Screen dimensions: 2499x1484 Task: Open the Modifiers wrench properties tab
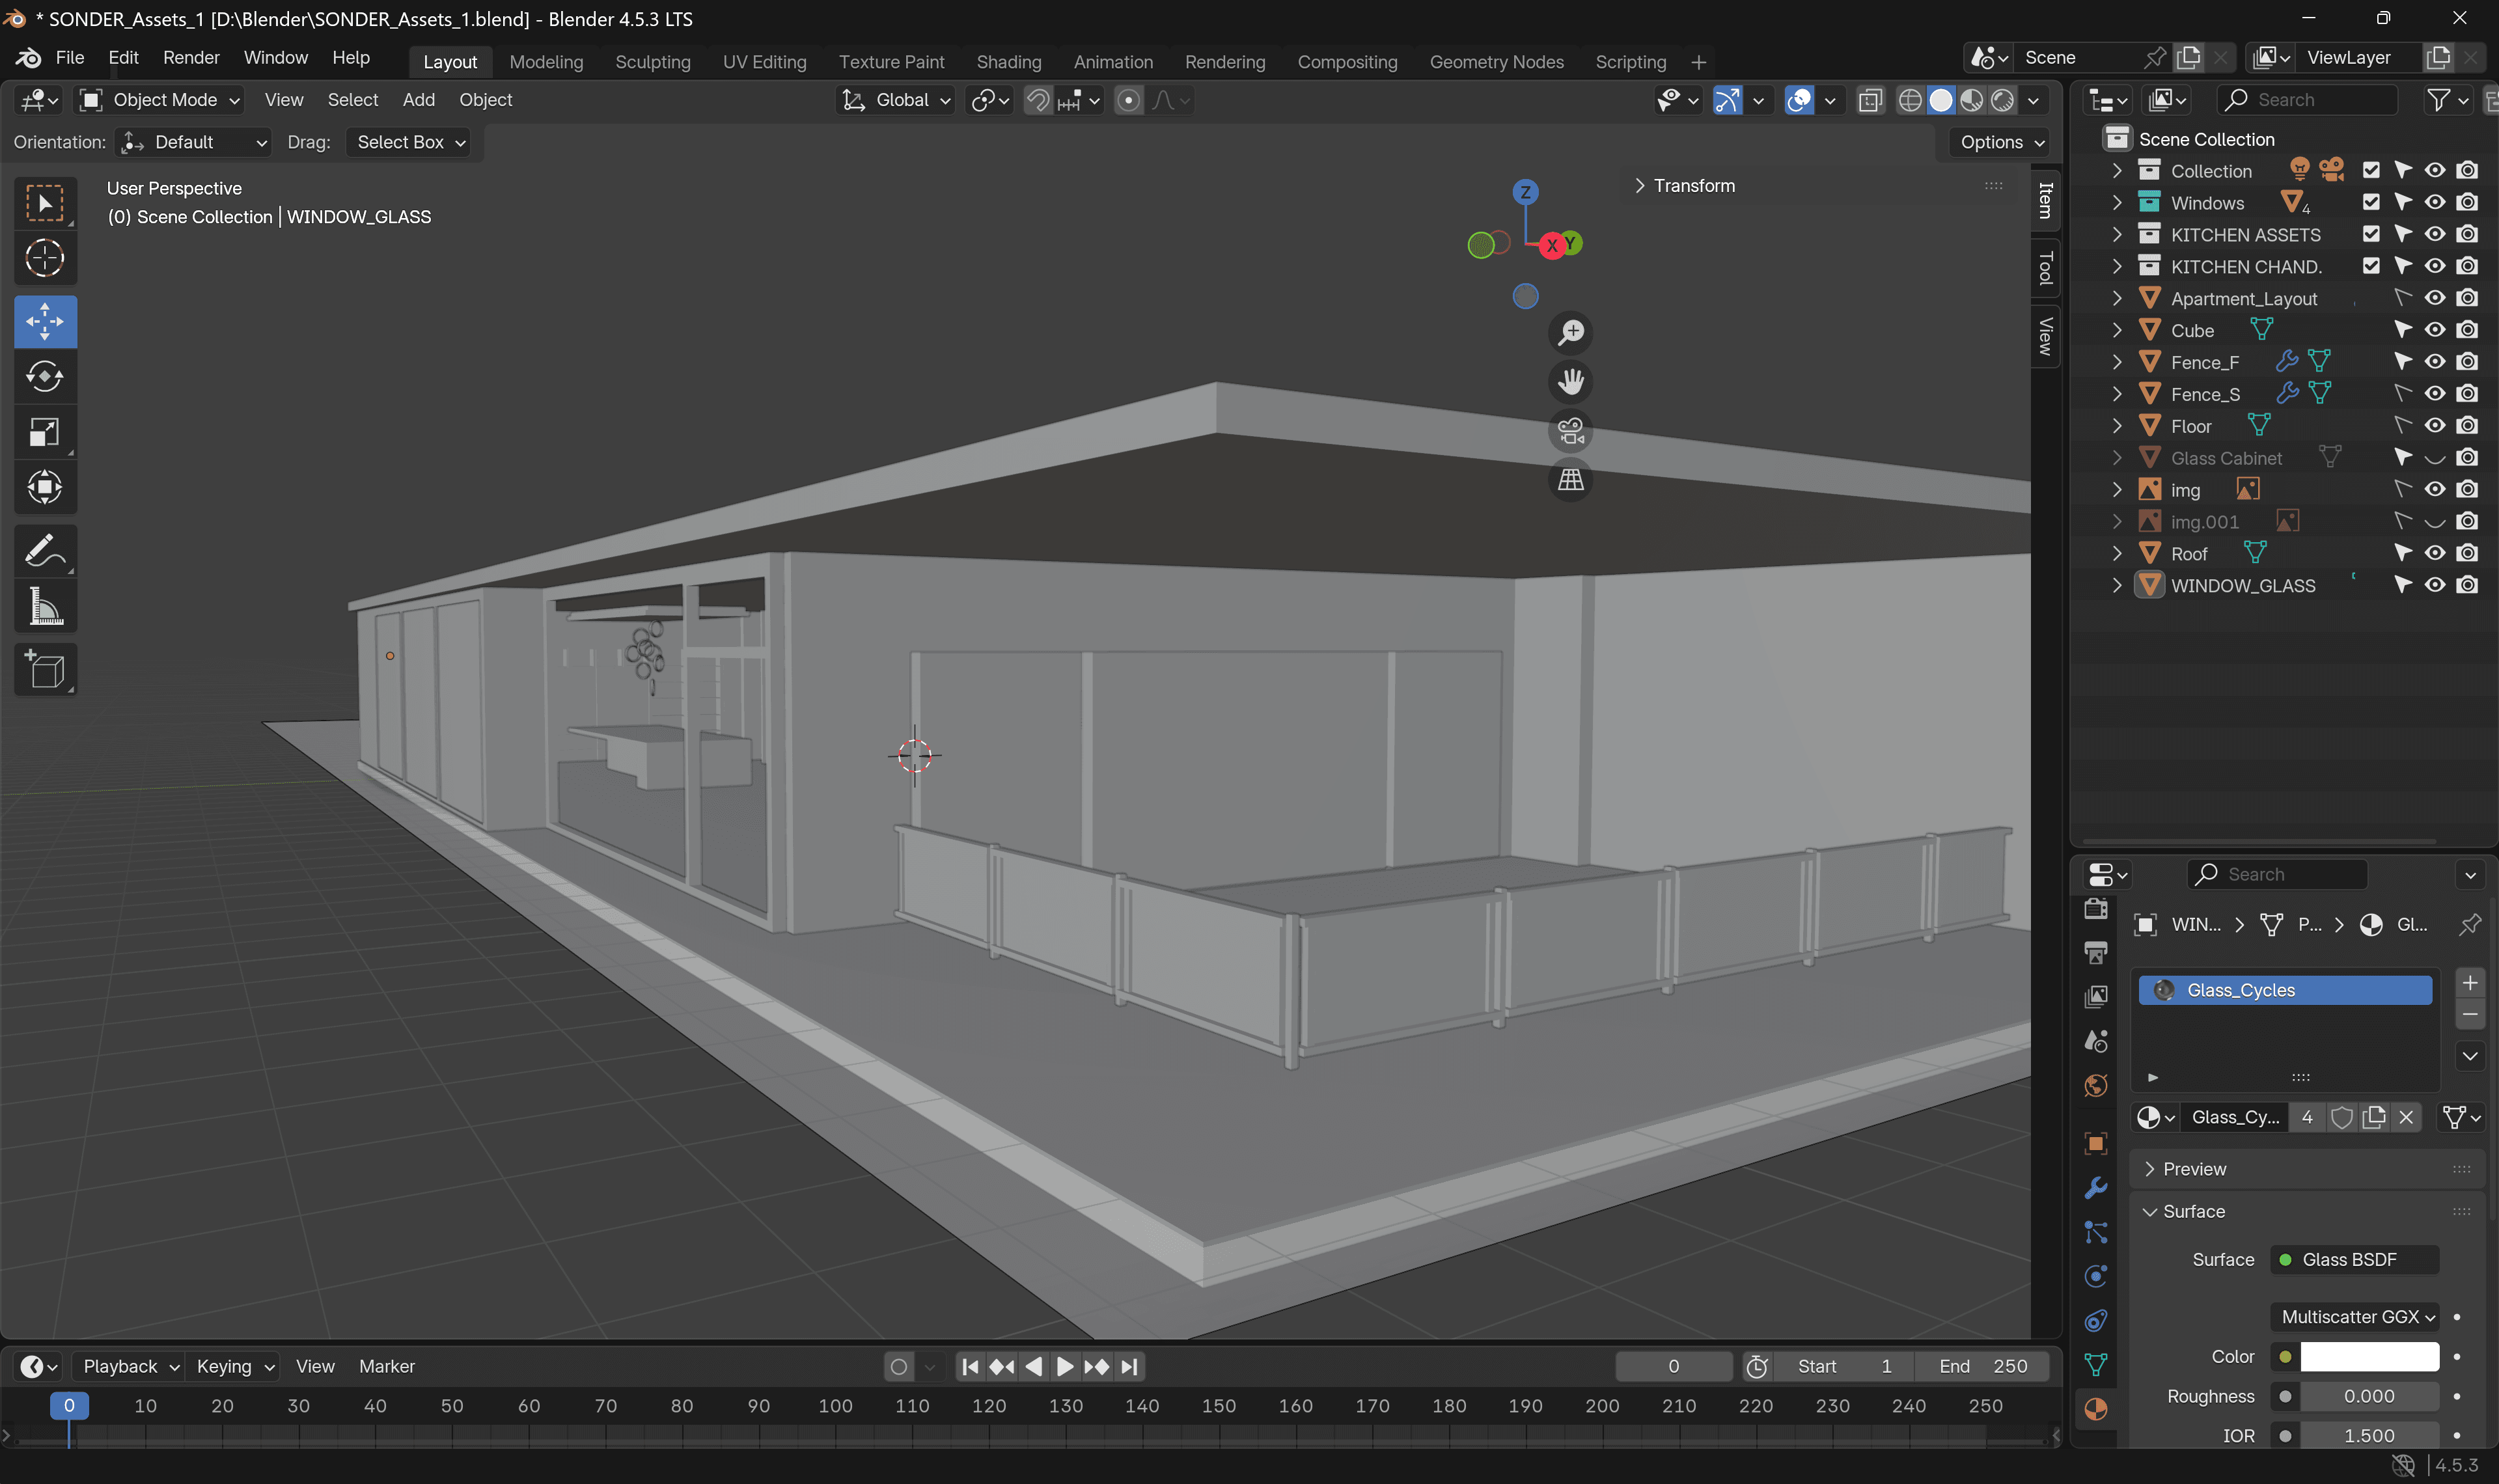coord(2096,1188)
